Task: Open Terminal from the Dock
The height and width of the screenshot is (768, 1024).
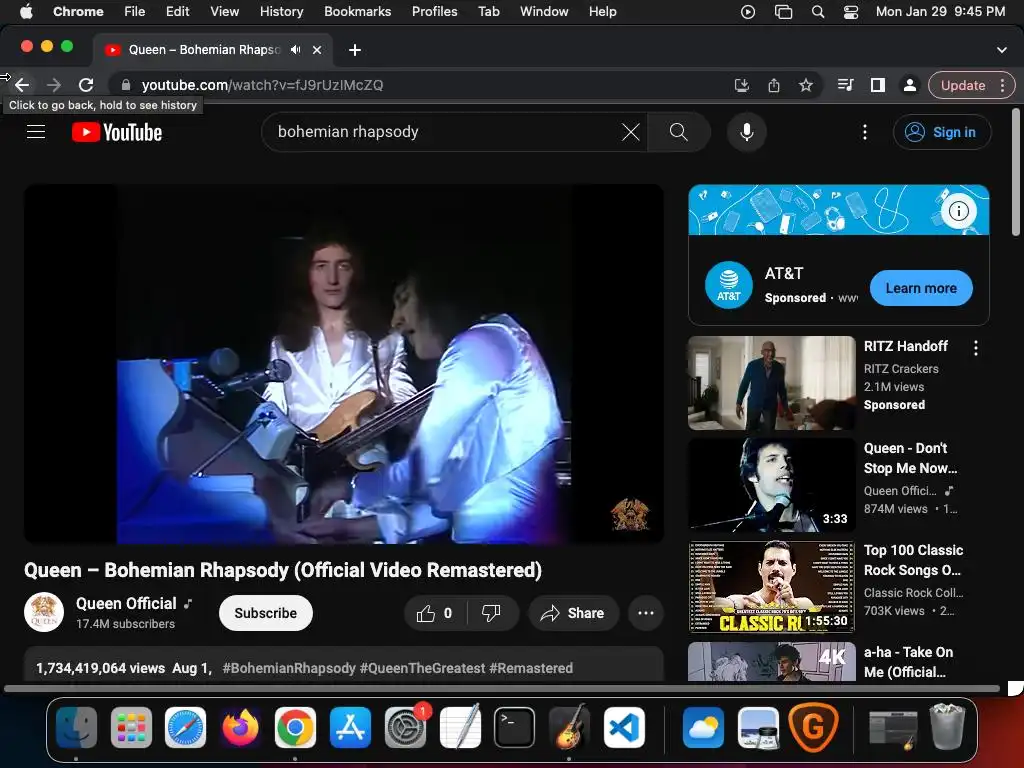Action: (x=514, y=727)
